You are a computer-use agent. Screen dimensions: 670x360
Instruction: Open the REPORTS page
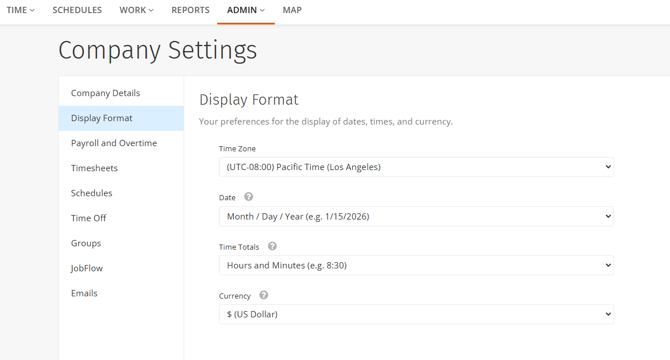click(x=190, y=10)
